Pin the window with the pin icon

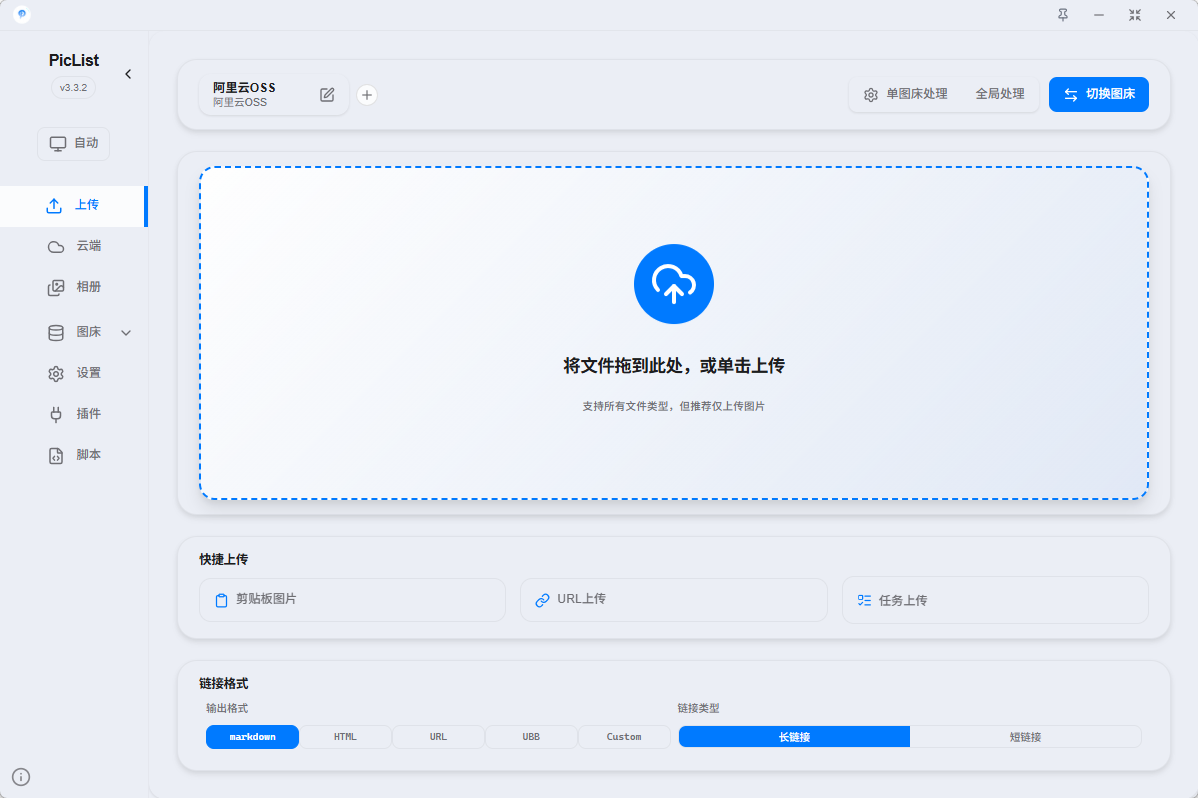1062,15
